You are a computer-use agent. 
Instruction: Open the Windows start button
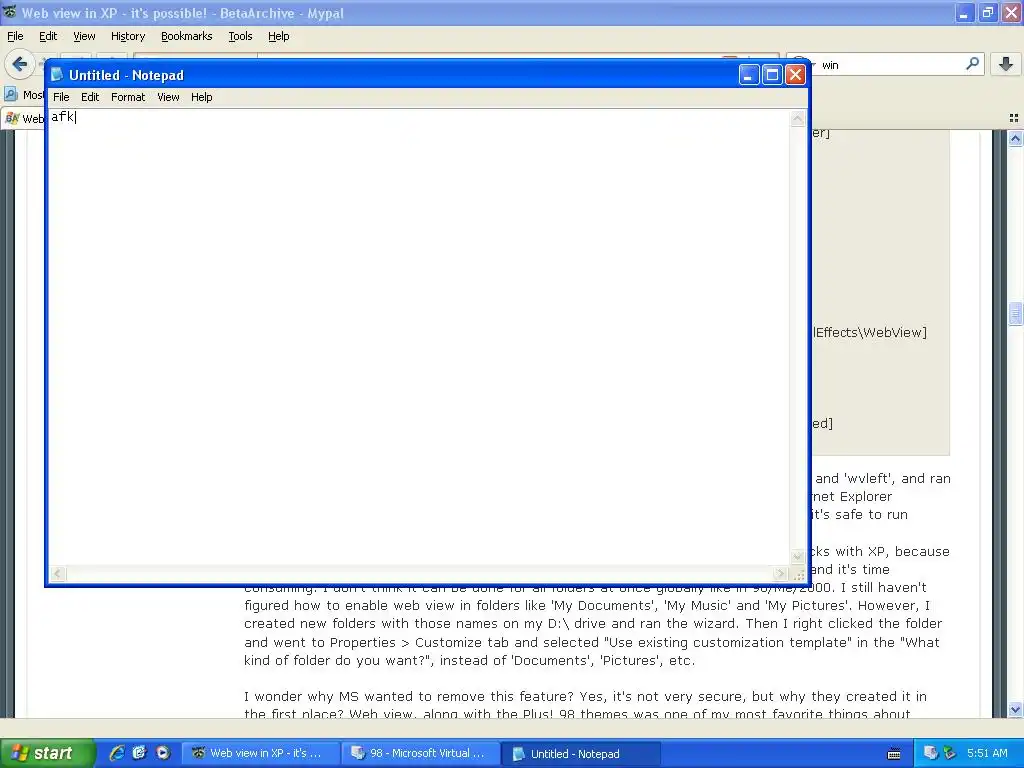coord(47,753)
